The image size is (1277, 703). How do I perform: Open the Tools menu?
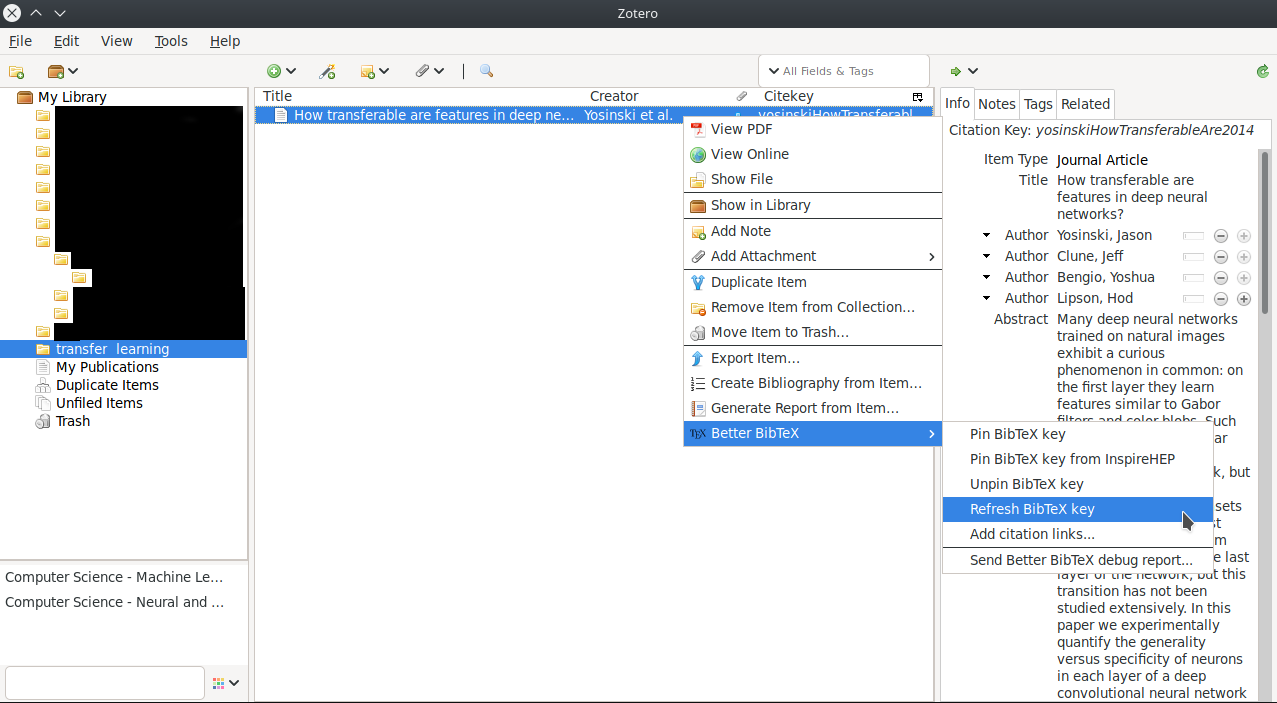171,41
